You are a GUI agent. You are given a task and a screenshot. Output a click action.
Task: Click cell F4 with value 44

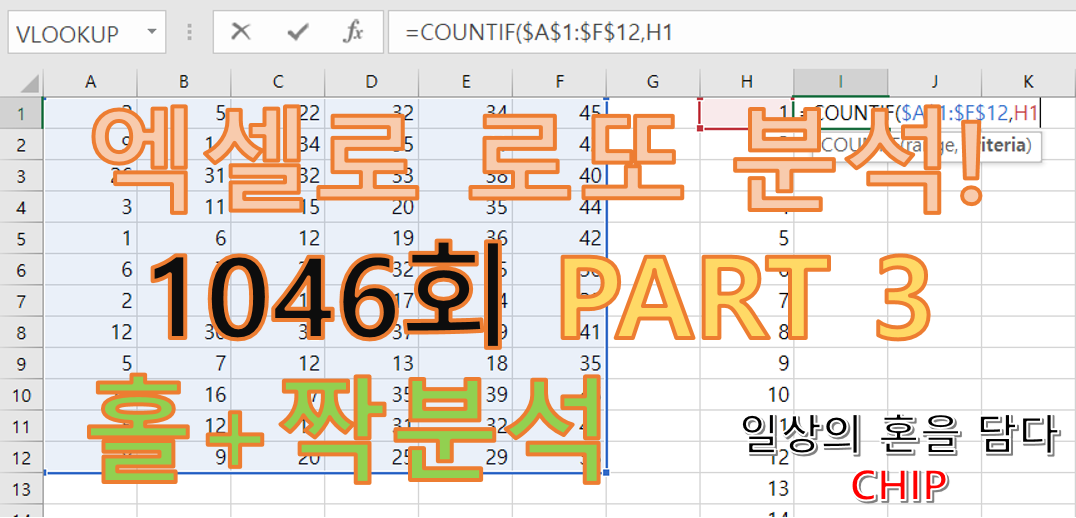click(559, 207)
